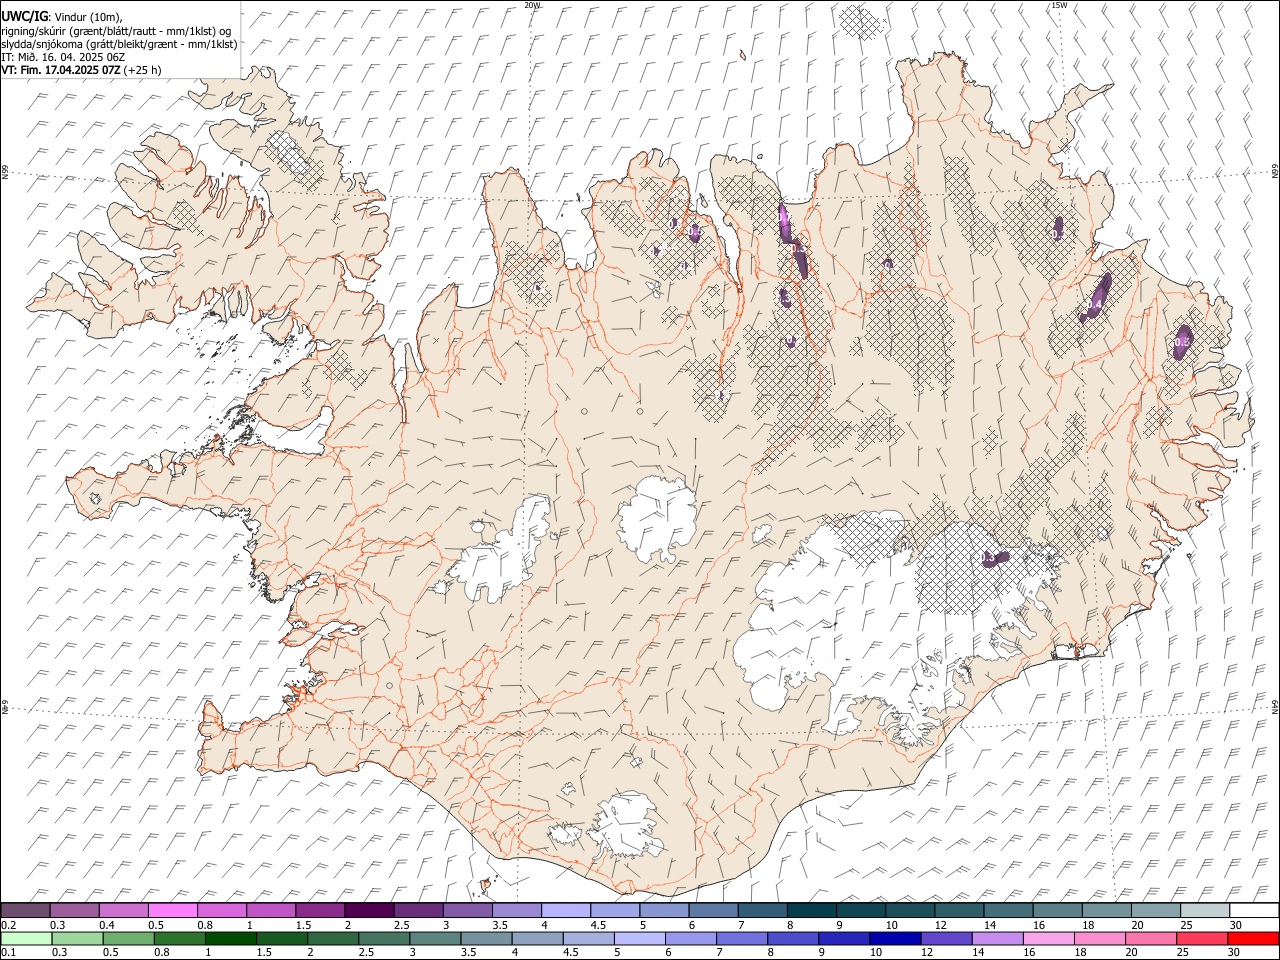
Task: Click the "15W" longitude label at top
Action: (1058, 5)
